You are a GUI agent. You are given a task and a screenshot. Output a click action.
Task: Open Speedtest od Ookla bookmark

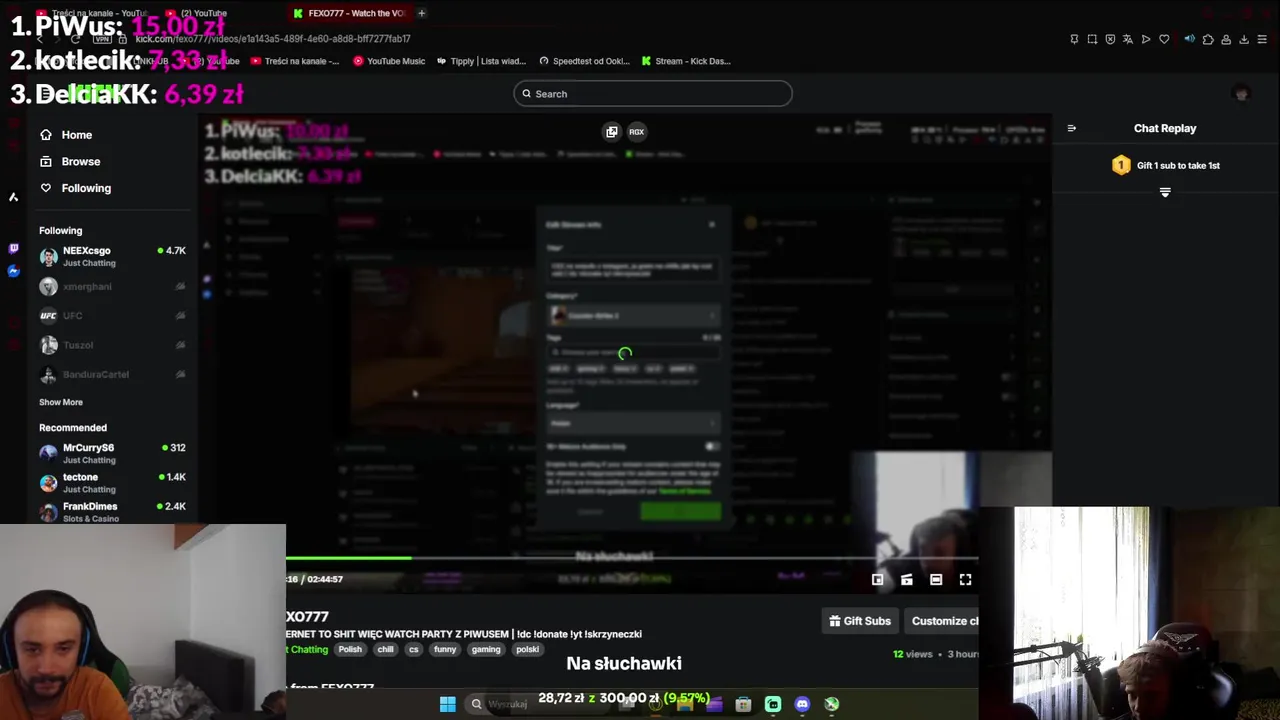point(584,61)
